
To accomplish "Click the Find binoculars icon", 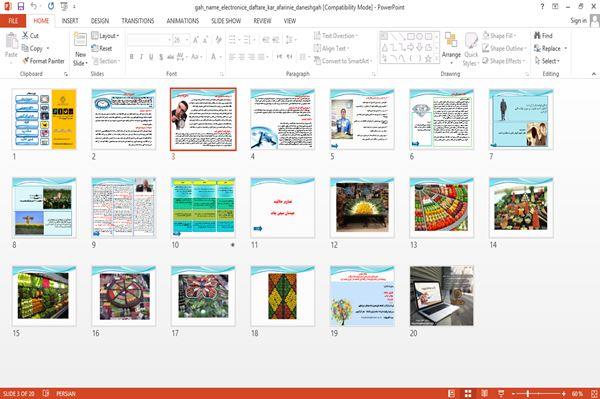I will 537,36.
